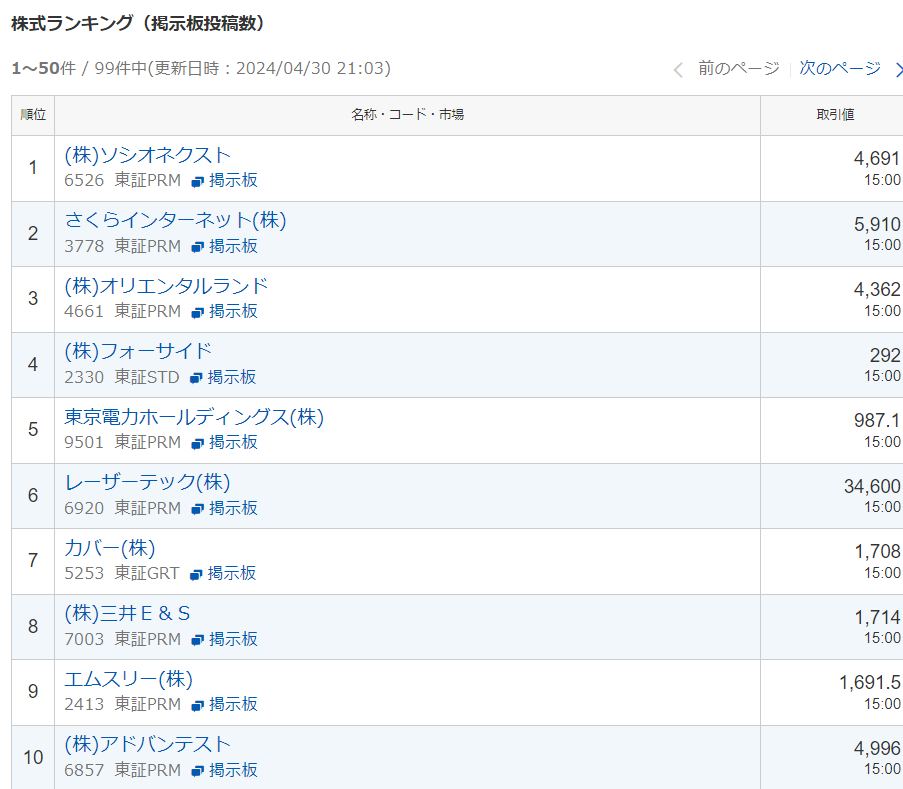Click the 掲示板 icon for code 9501
903x789 pixels.
(x=198, y=443)
